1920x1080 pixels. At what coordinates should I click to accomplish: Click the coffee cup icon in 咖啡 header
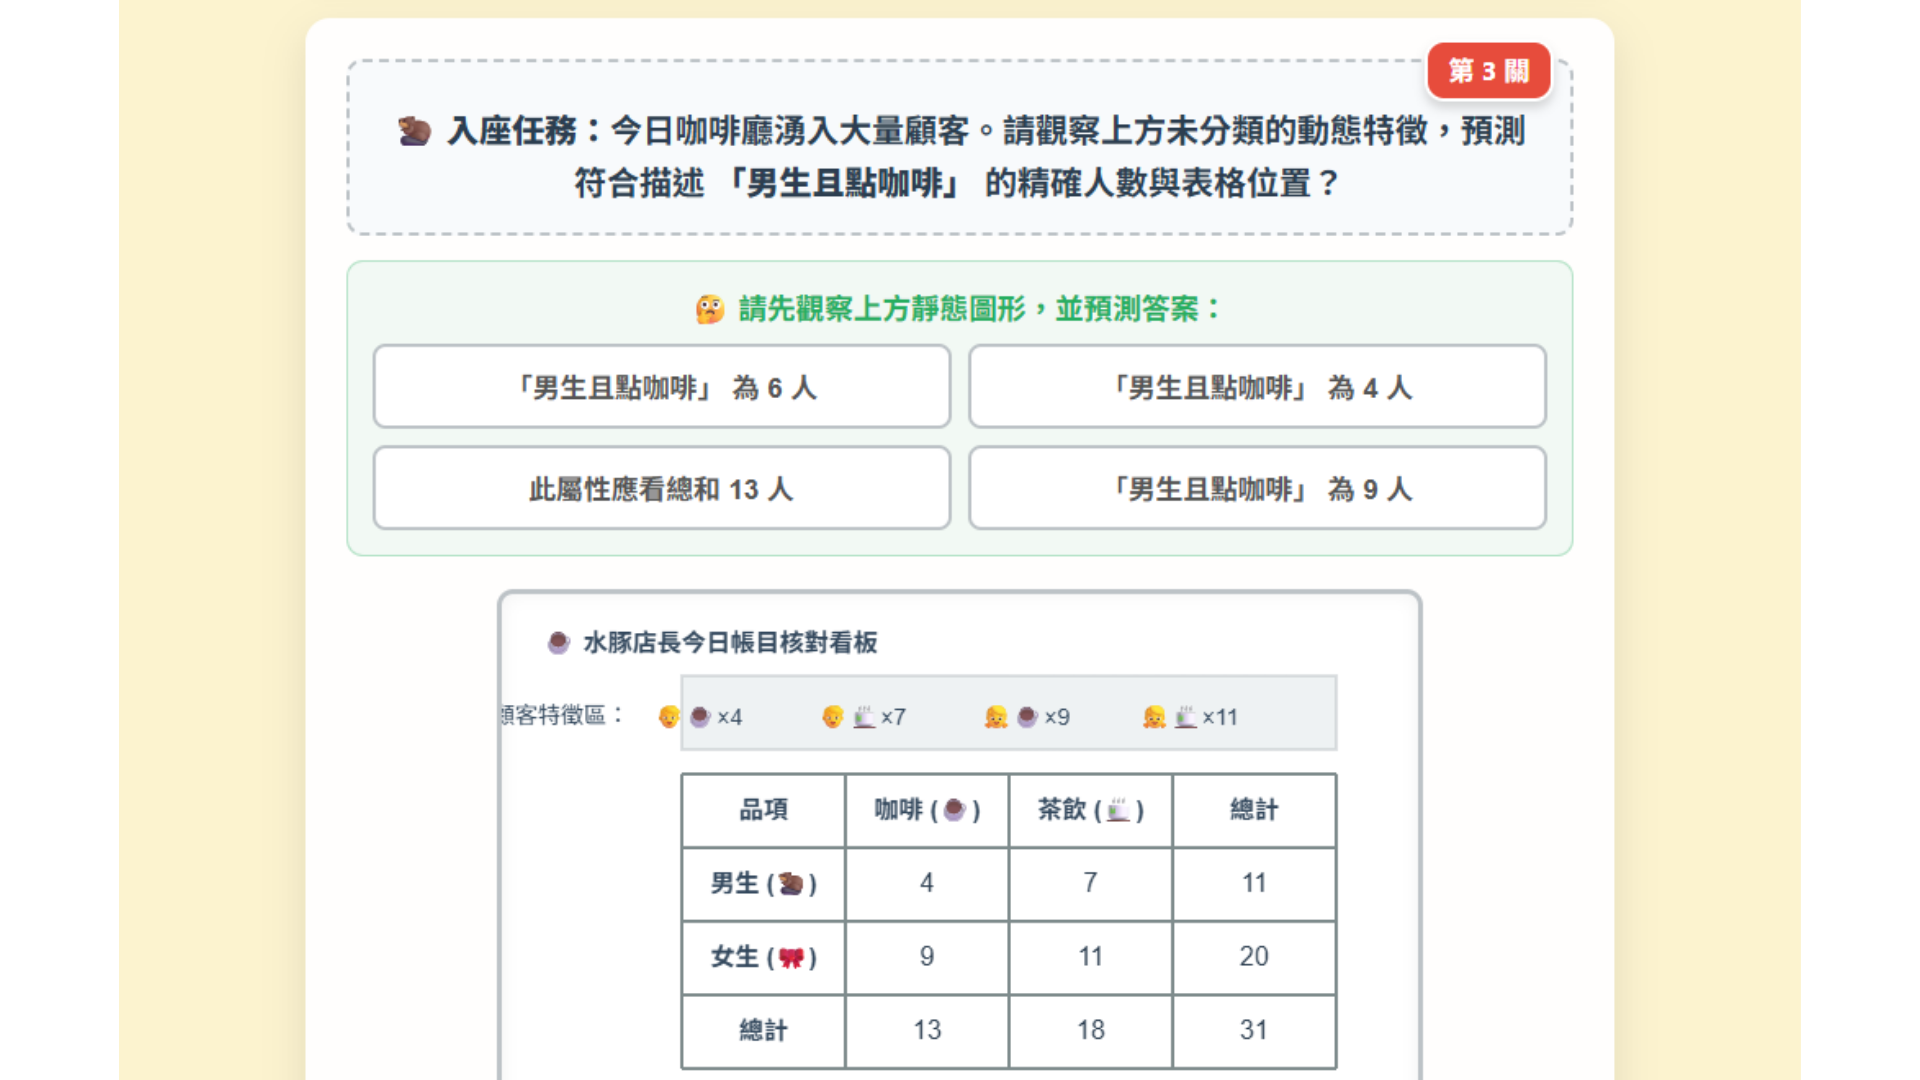tap(954, 810)
